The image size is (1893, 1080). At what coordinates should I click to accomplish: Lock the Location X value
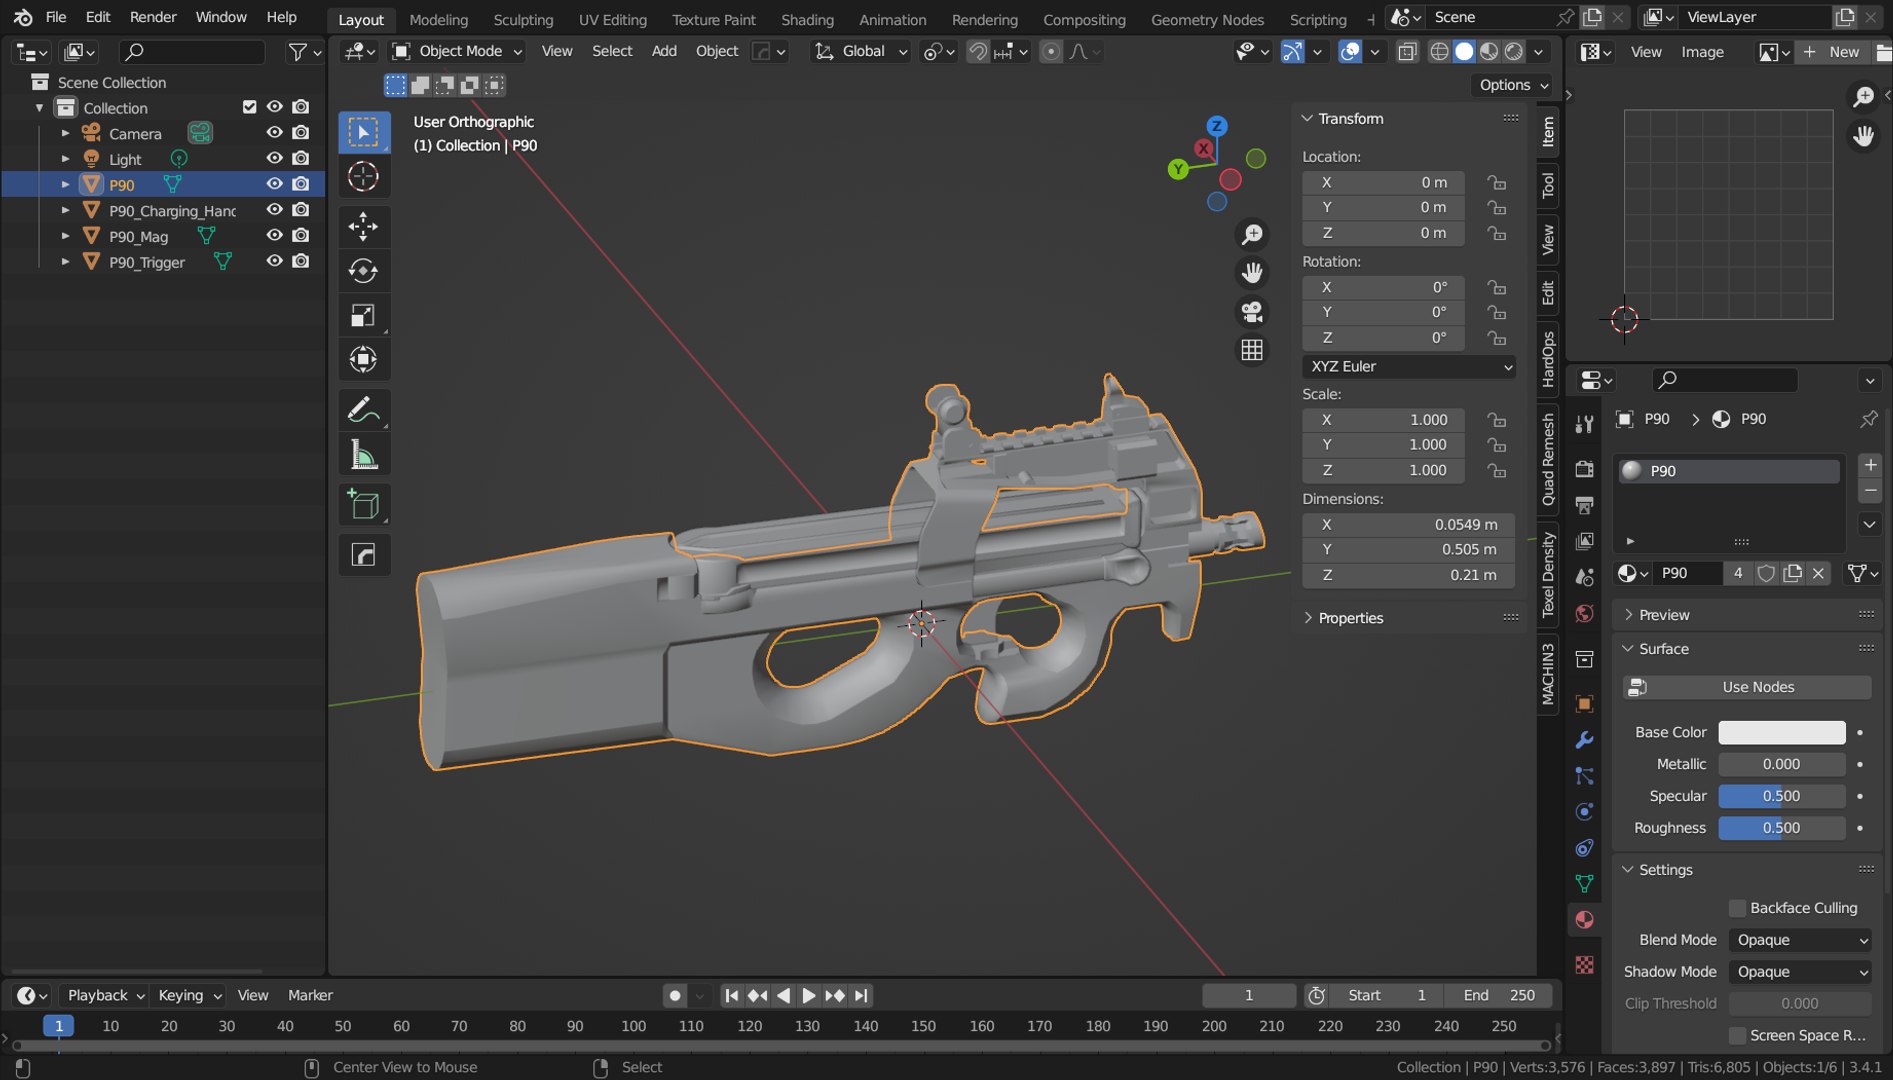[x=1496, y=182]
